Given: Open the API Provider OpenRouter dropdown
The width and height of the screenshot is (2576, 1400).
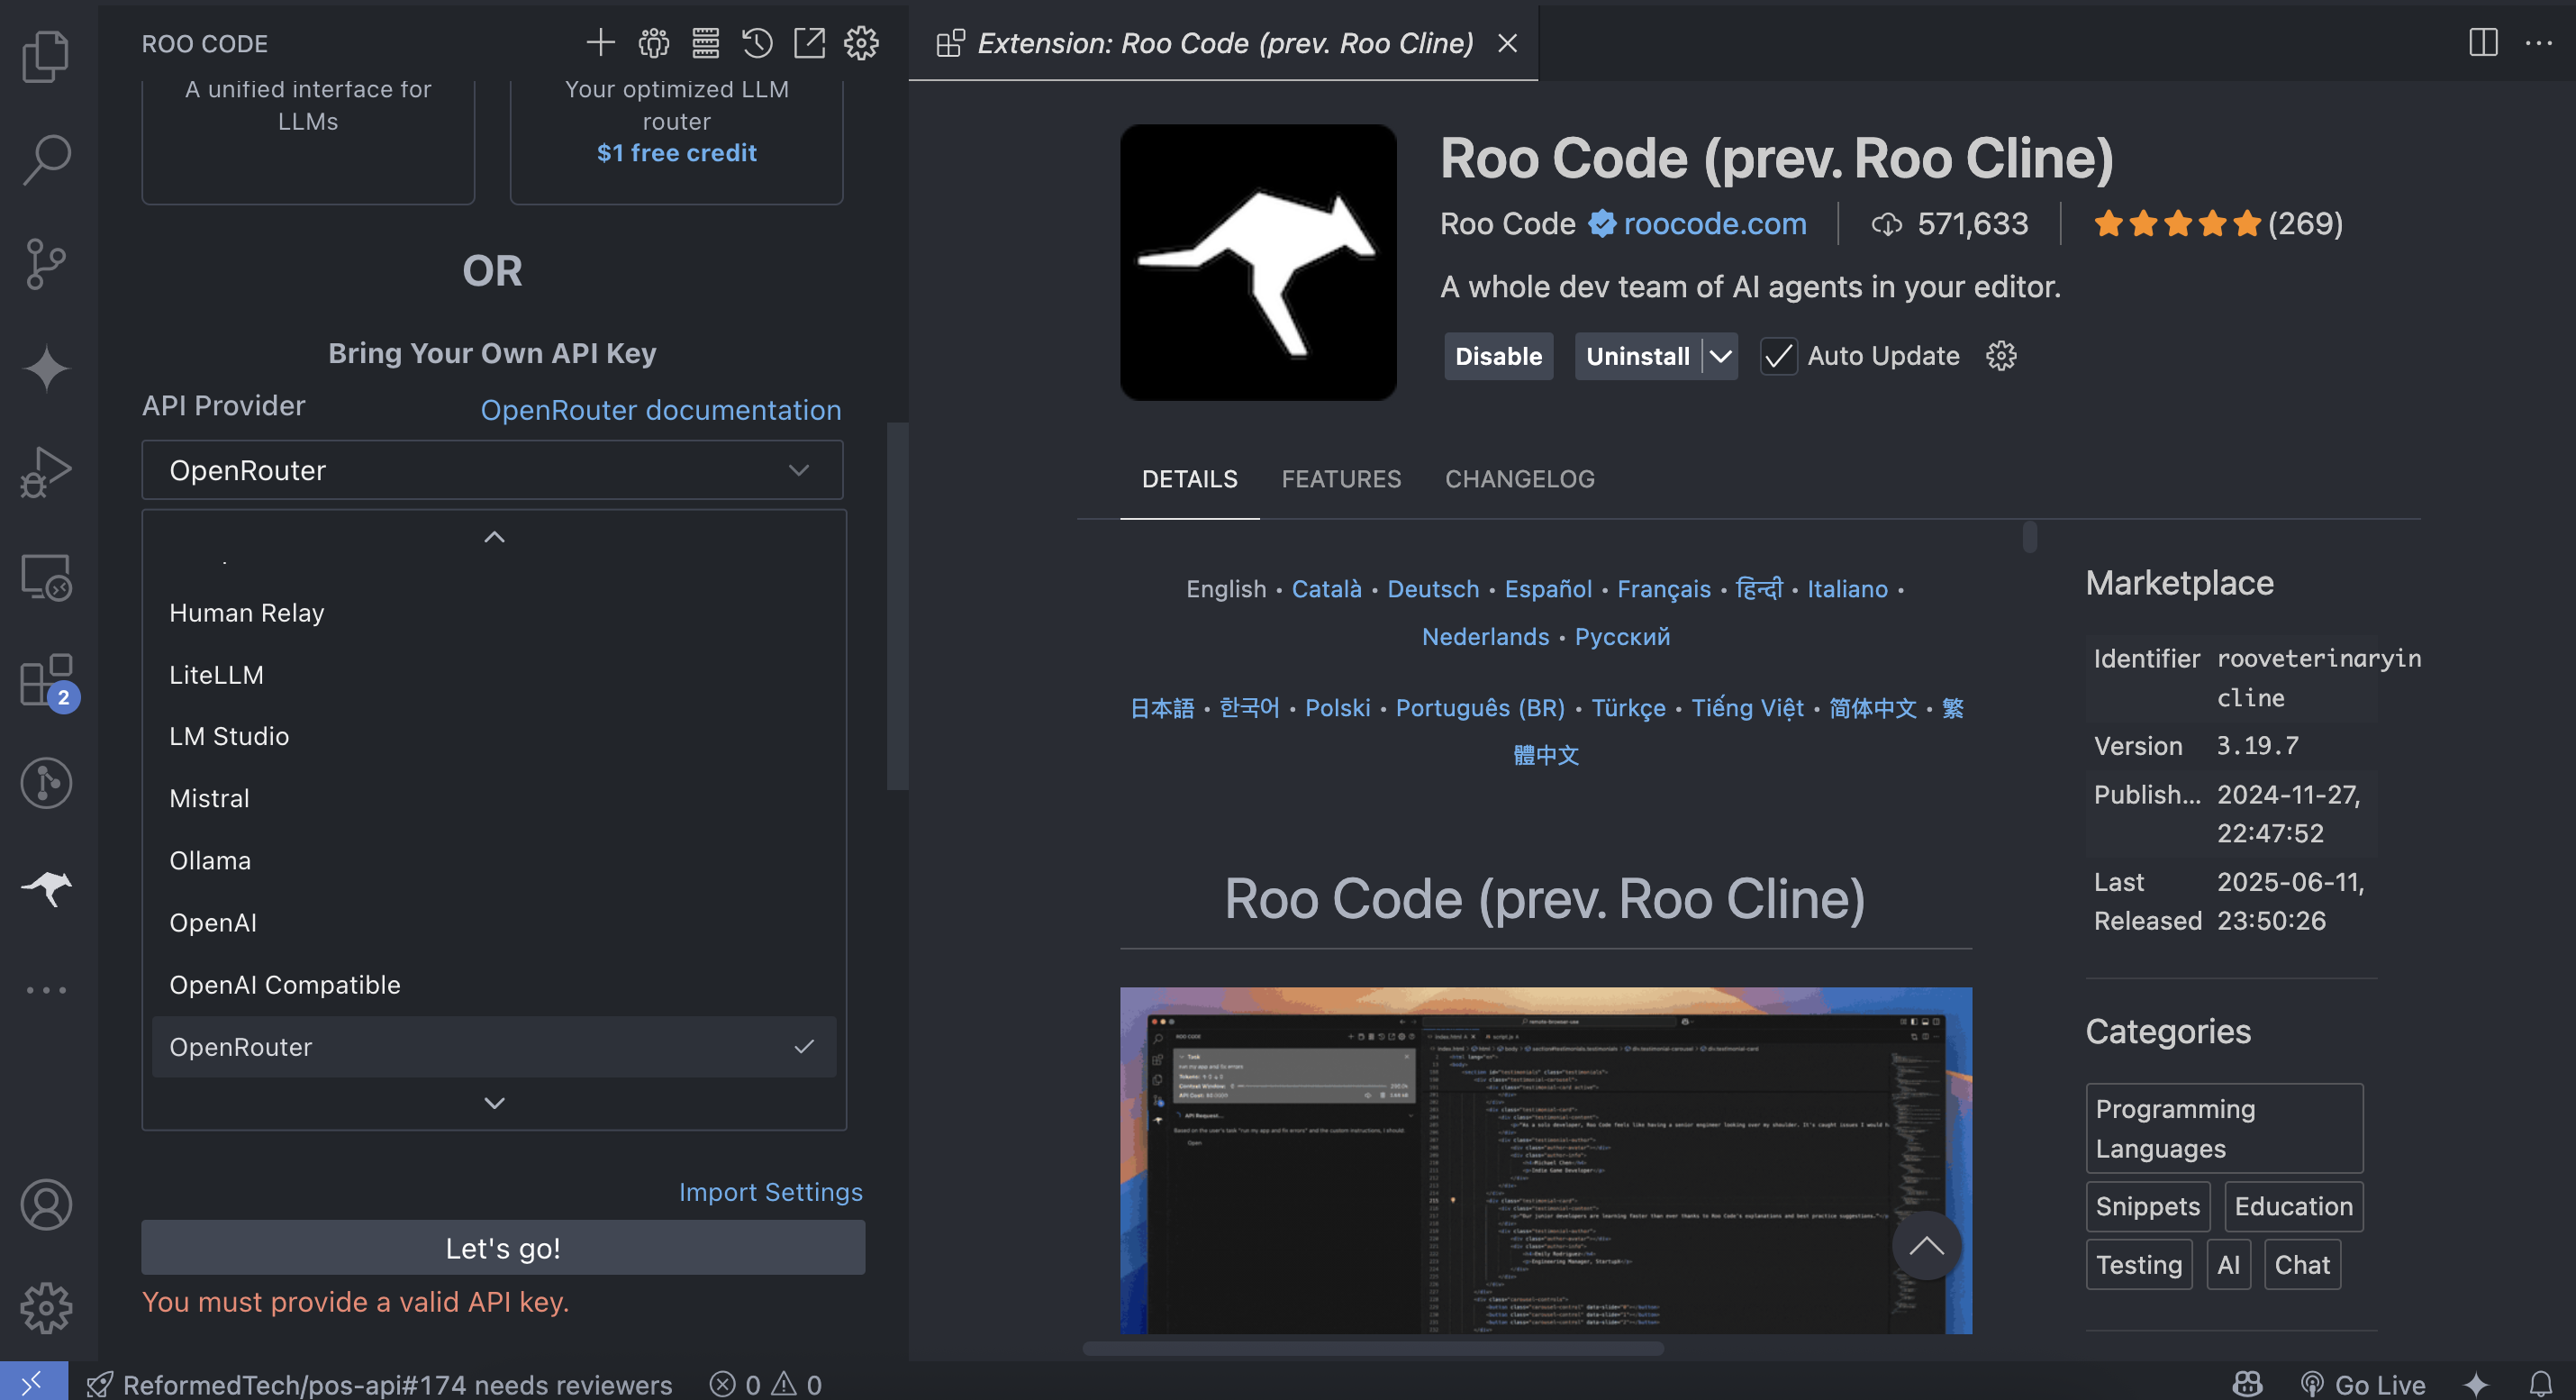Looking at the screenshot, I should [x=492, y=470].
